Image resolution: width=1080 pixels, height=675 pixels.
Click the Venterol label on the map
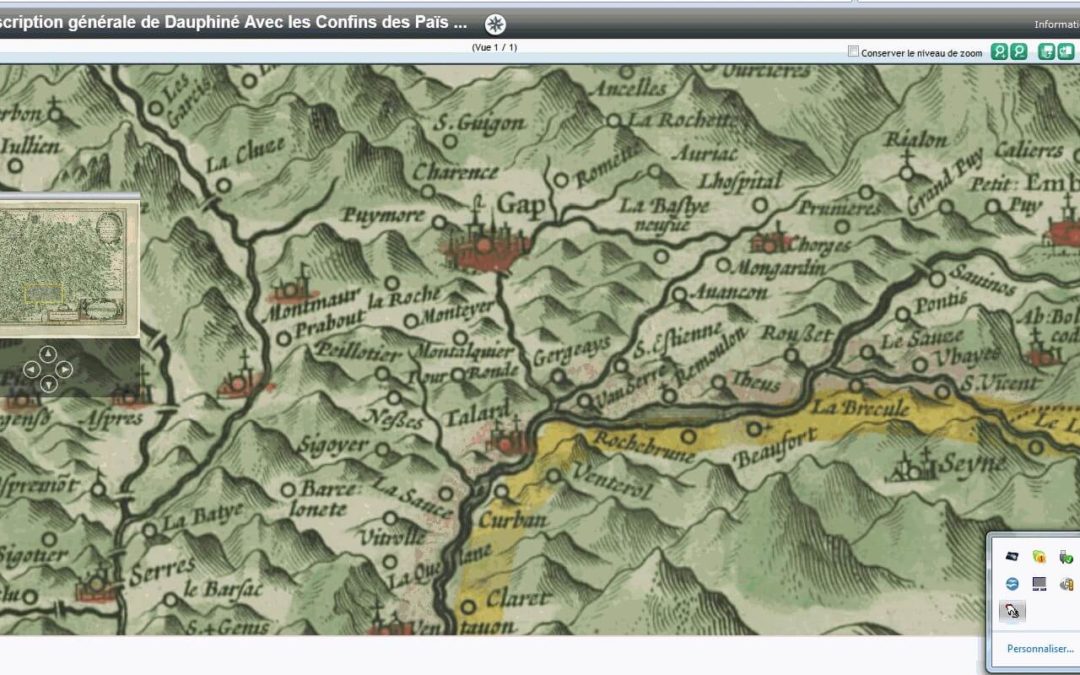(x=612, y=481)
